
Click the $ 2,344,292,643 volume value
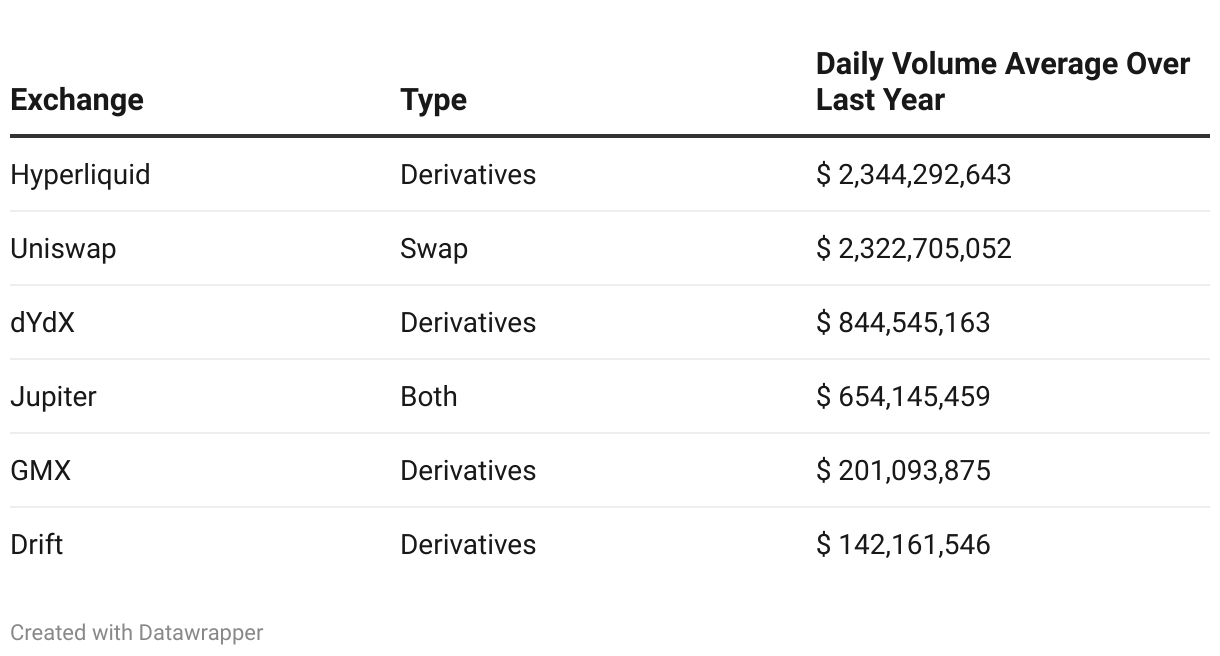pos(913,175)
